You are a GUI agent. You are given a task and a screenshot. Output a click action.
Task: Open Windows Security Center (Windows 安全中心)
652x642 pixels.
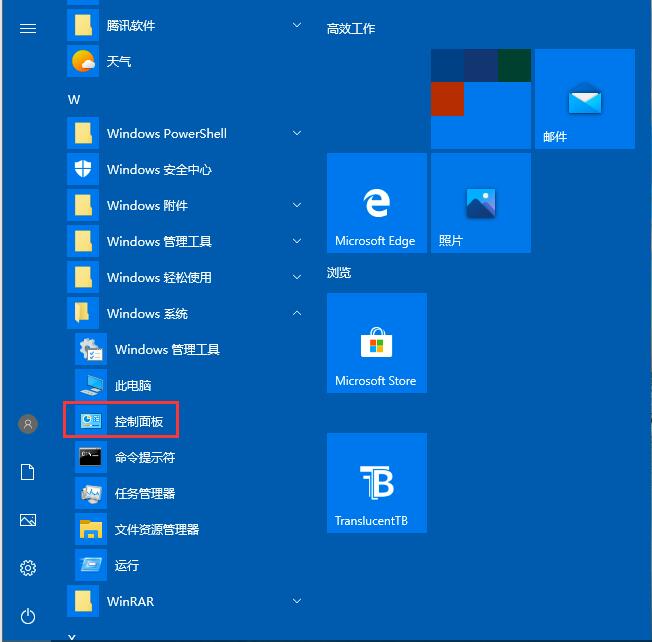click(x=158, y=169)
